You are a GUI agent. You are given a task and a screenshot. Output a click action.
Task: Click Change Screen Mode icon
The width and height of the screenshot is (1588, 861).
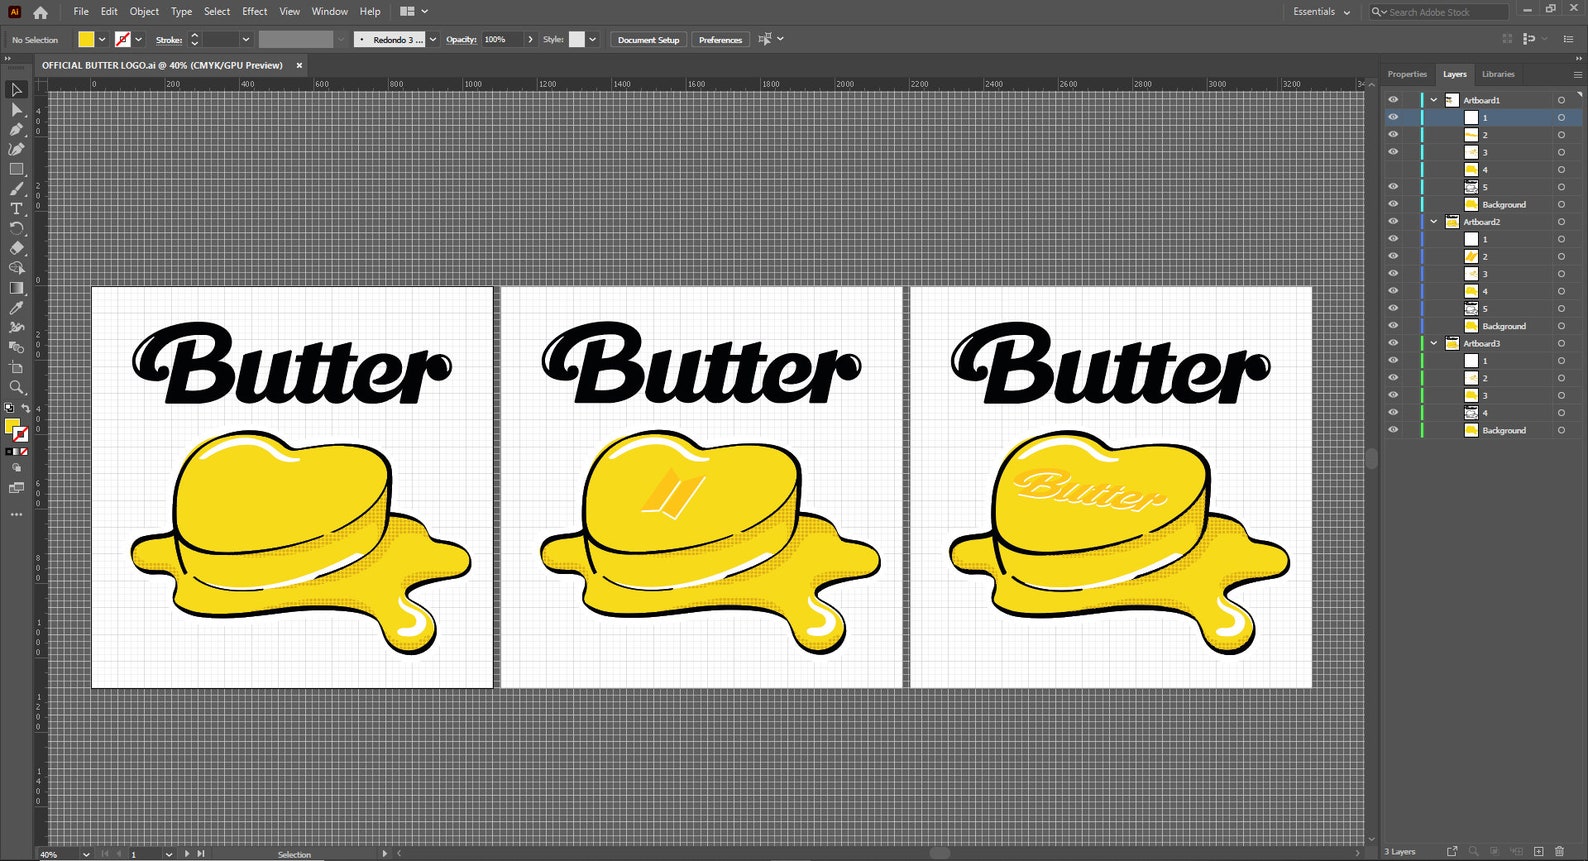pos(16,488)
